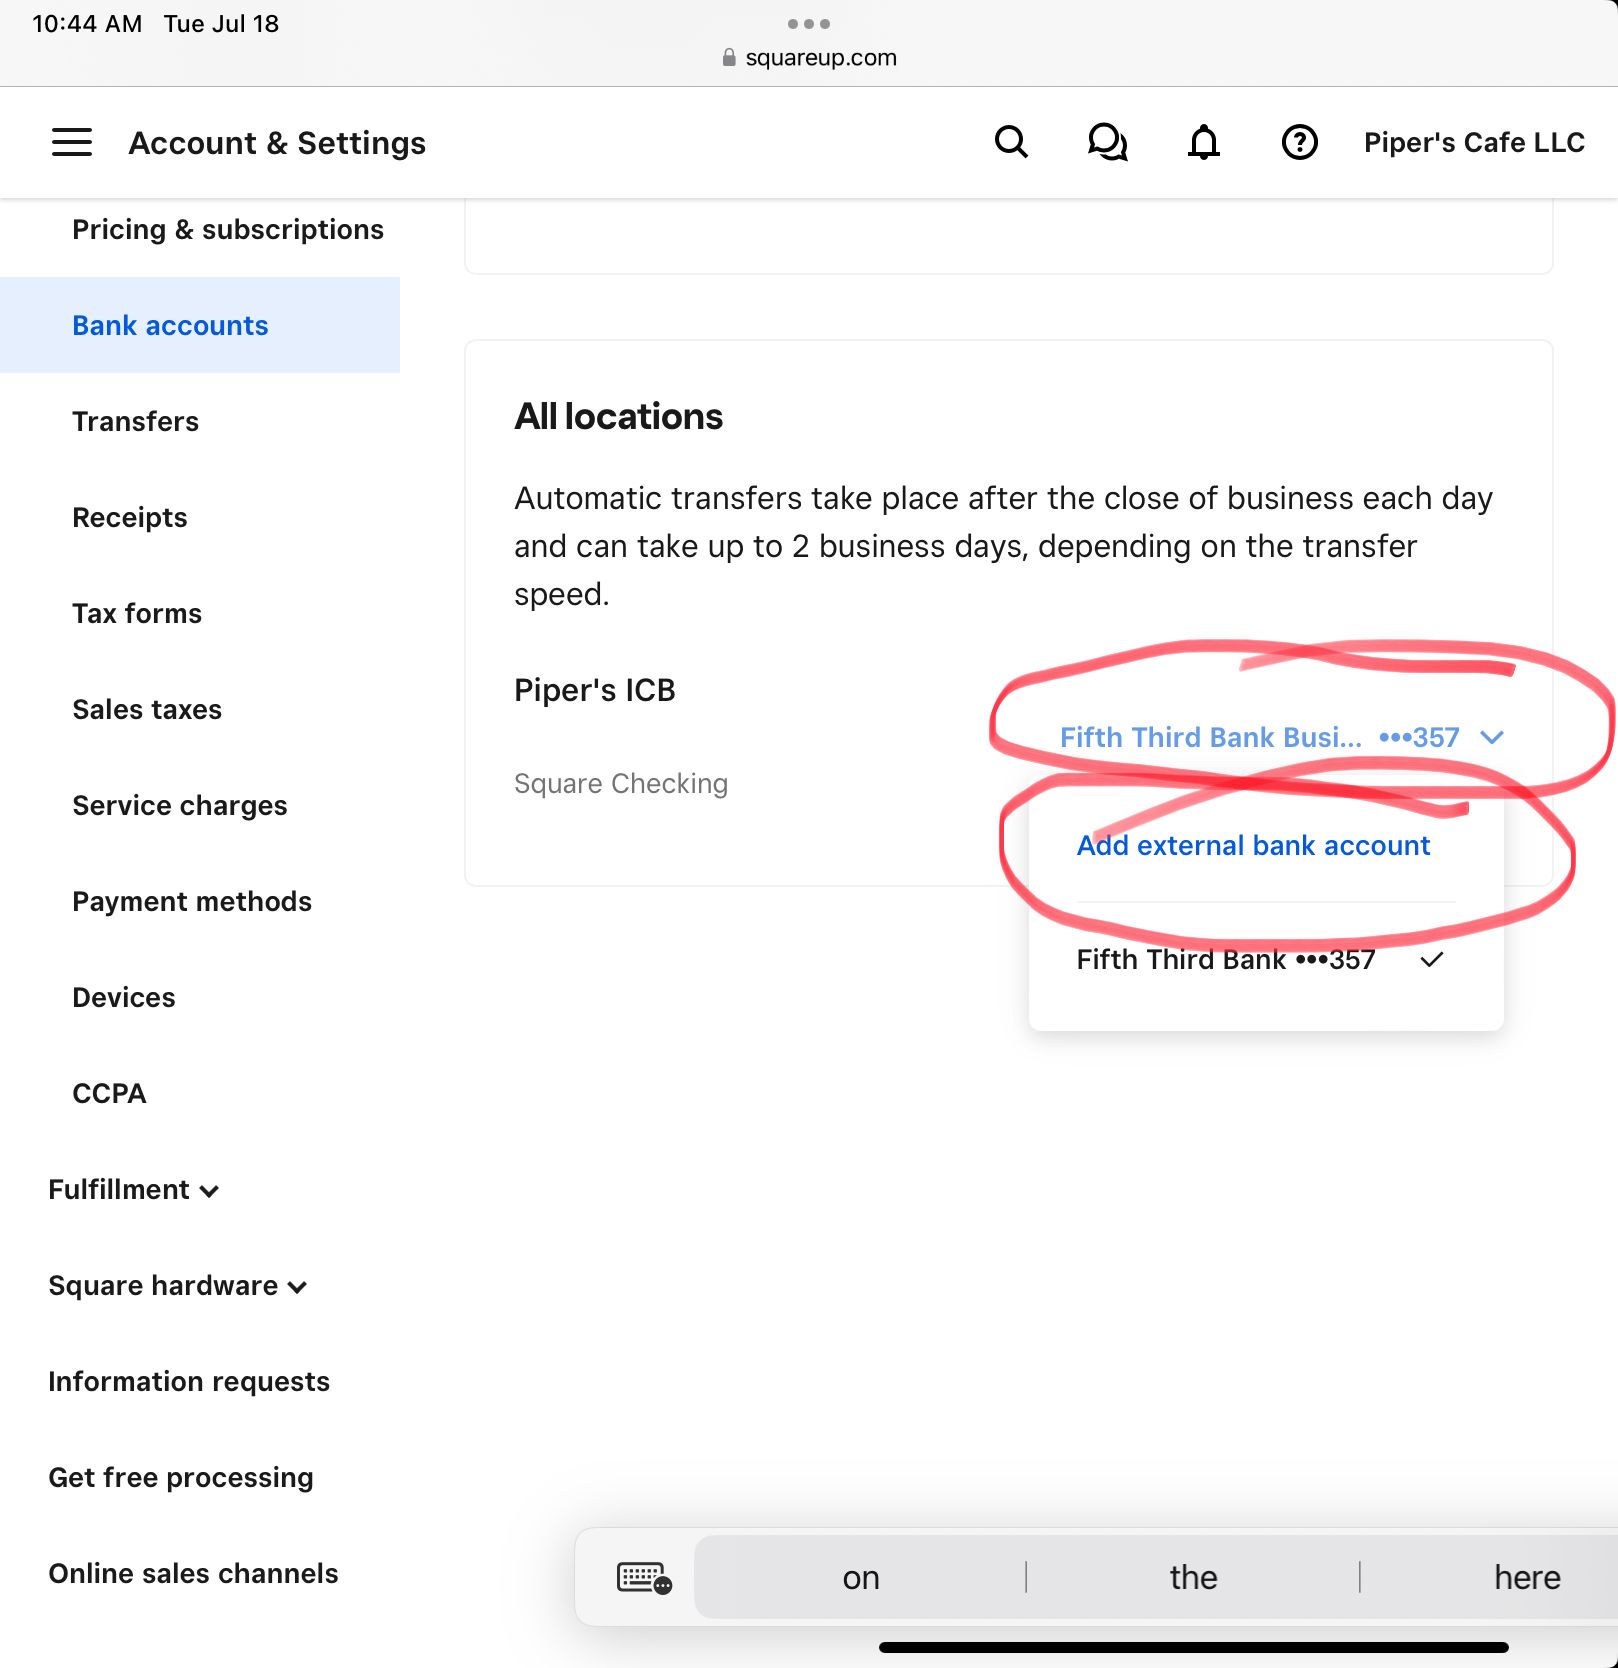Open the messages chat icon

click(x=1107, y=142)
